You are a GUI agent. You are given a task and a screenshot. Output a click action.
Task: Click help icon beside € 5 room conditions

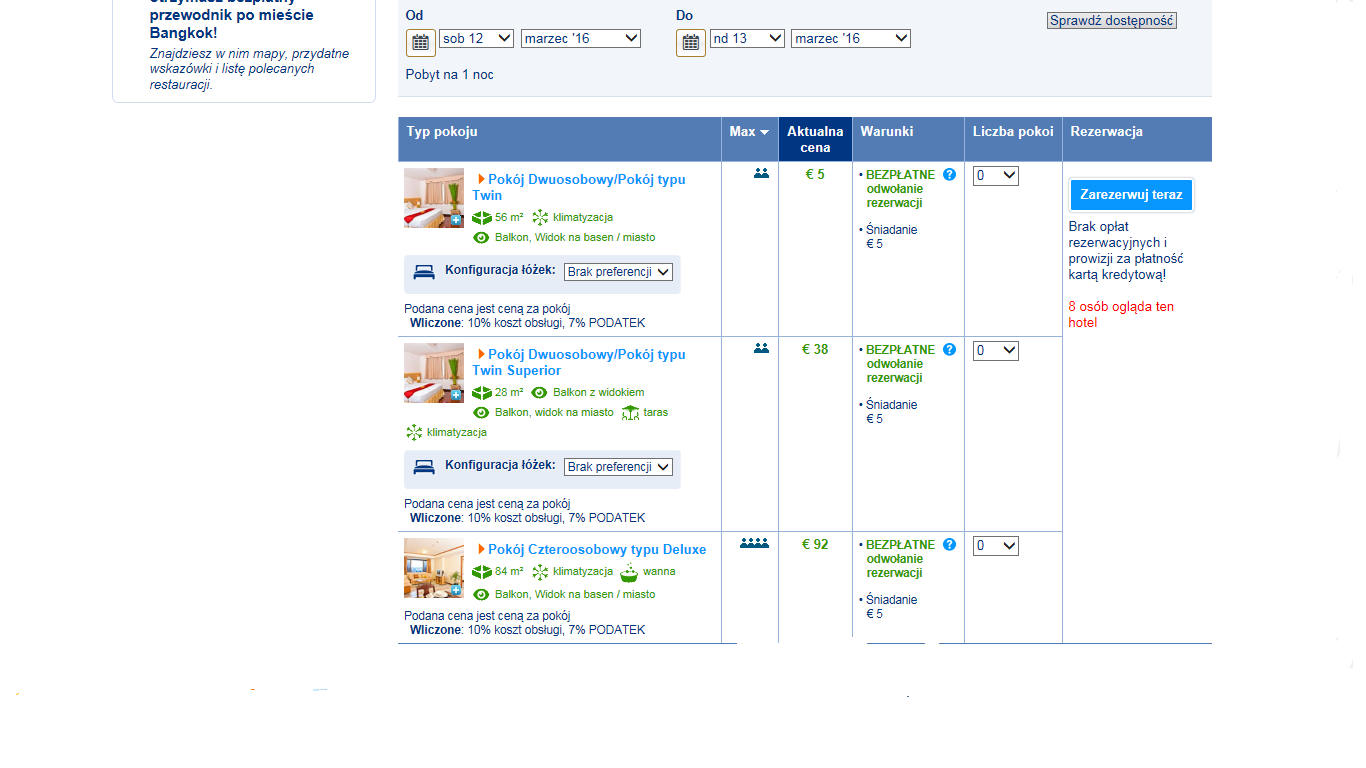(949, 174)
